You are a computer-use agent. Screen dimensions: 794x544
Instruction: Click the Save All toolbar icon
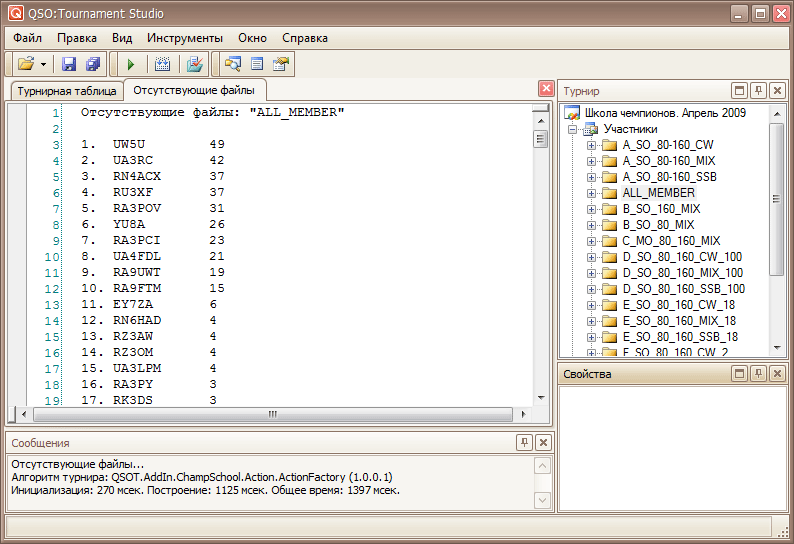pyautogui.click(x=93, y=64)
